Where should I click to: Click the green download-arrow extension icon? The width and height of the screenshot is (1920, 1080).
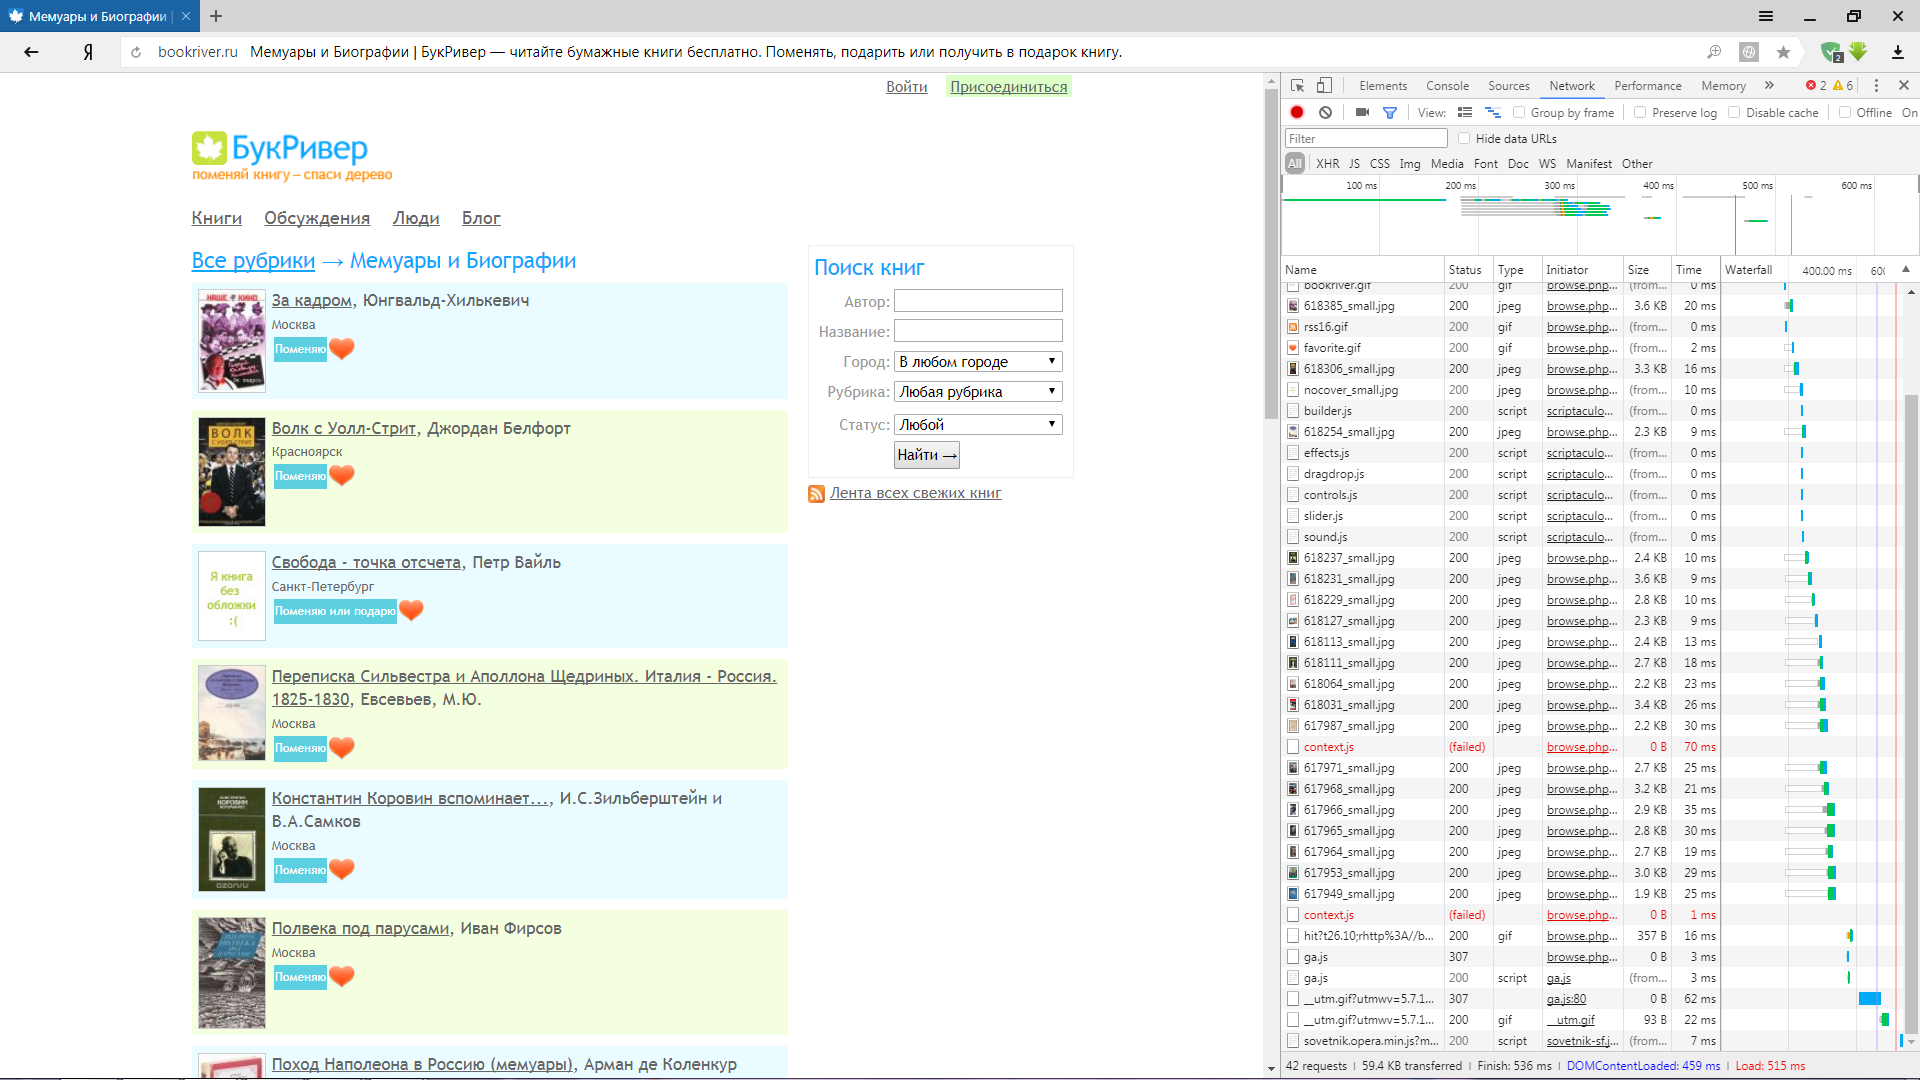point(1858,52)
